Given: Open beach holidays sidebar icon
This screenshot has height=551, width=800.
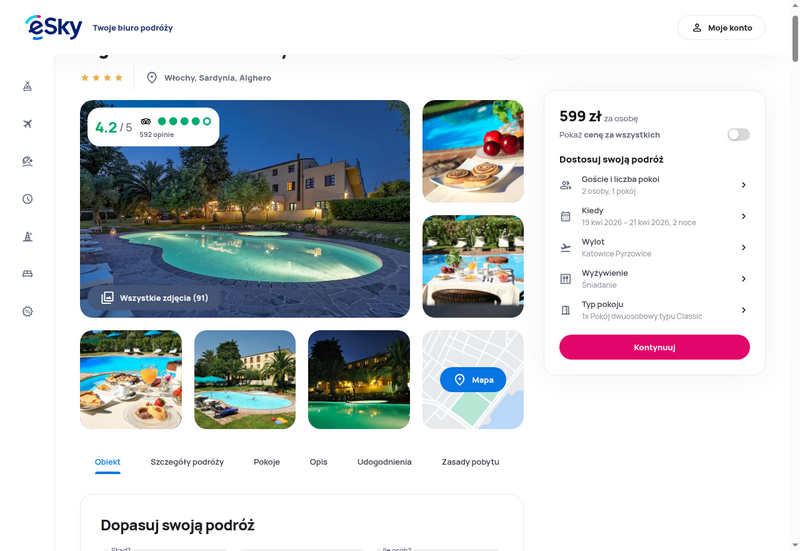Looking at the screenshot, I should point(28,161).
